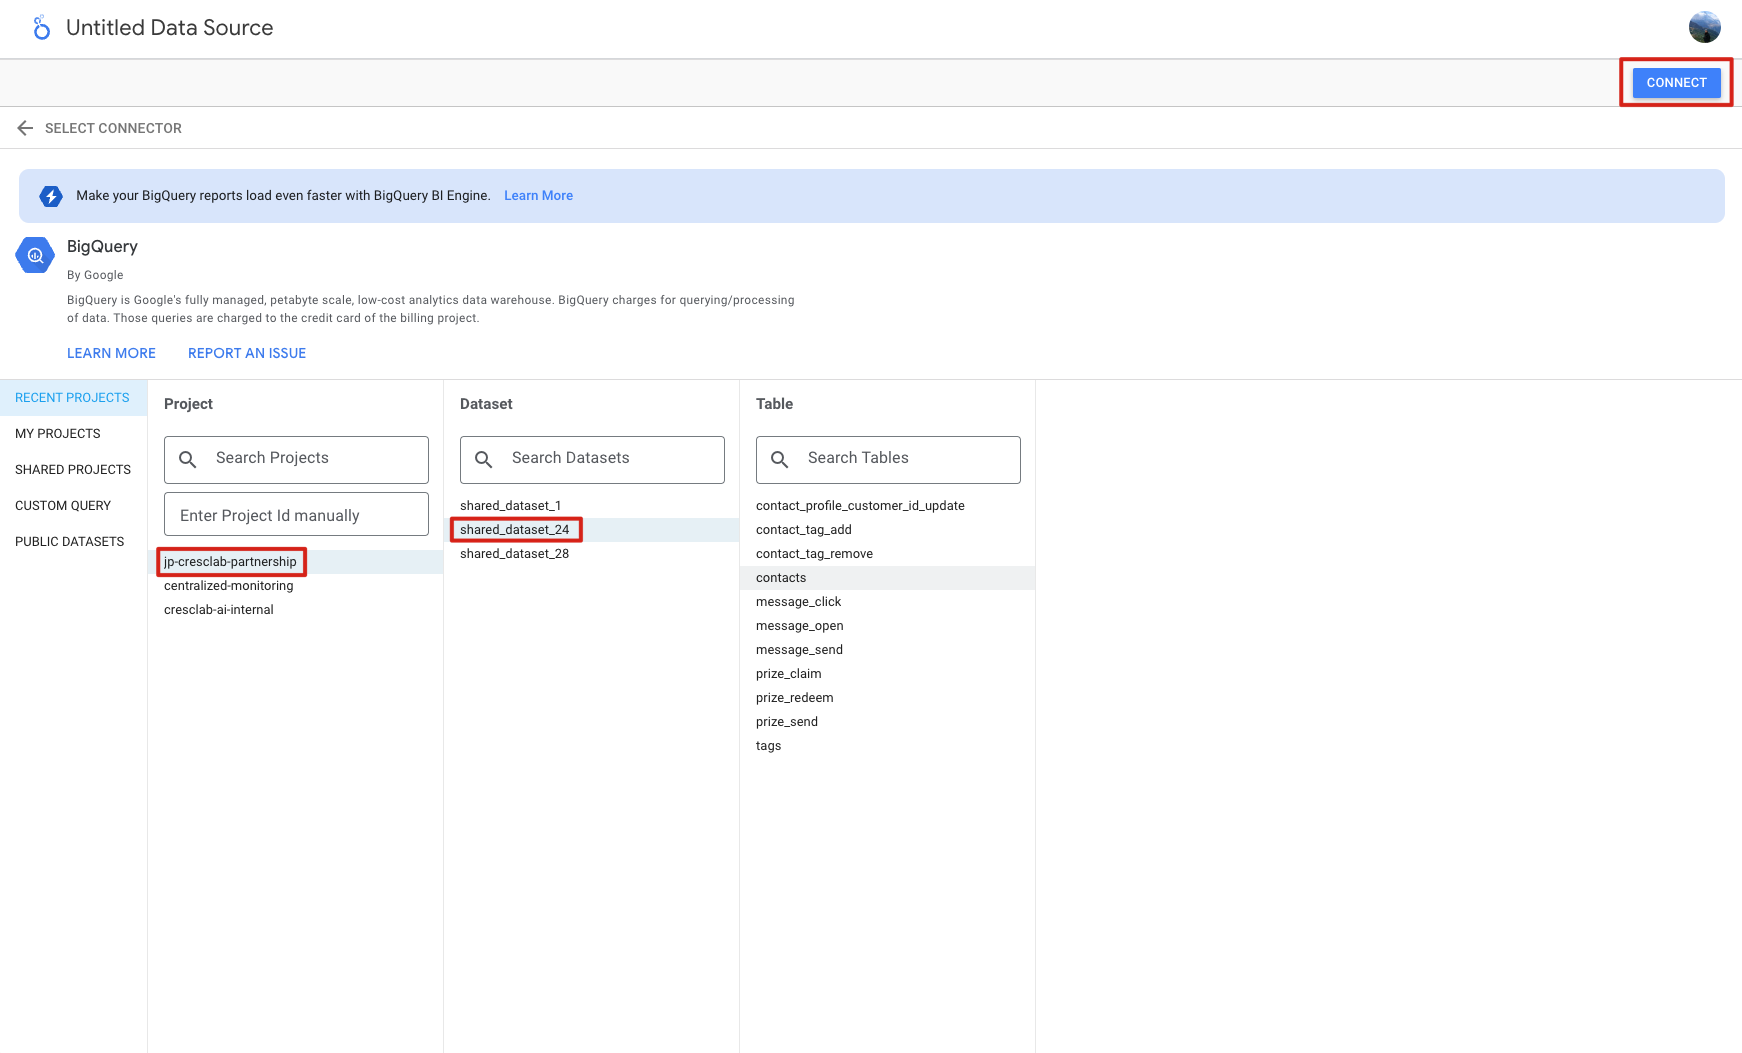Focus the Search Datasets field
Image resolution: width=1742 pixels, height=1053 pixels.
click(x=592, y=460)
